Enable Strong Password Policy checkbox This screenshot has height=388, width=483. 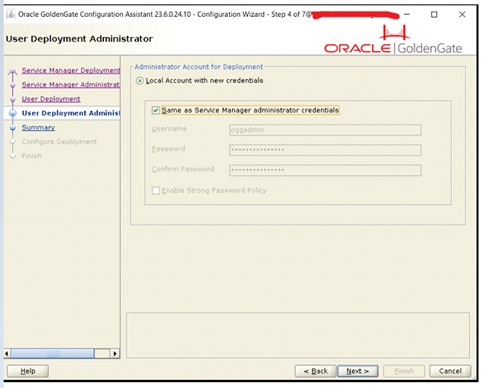click(x=156, y=190)
